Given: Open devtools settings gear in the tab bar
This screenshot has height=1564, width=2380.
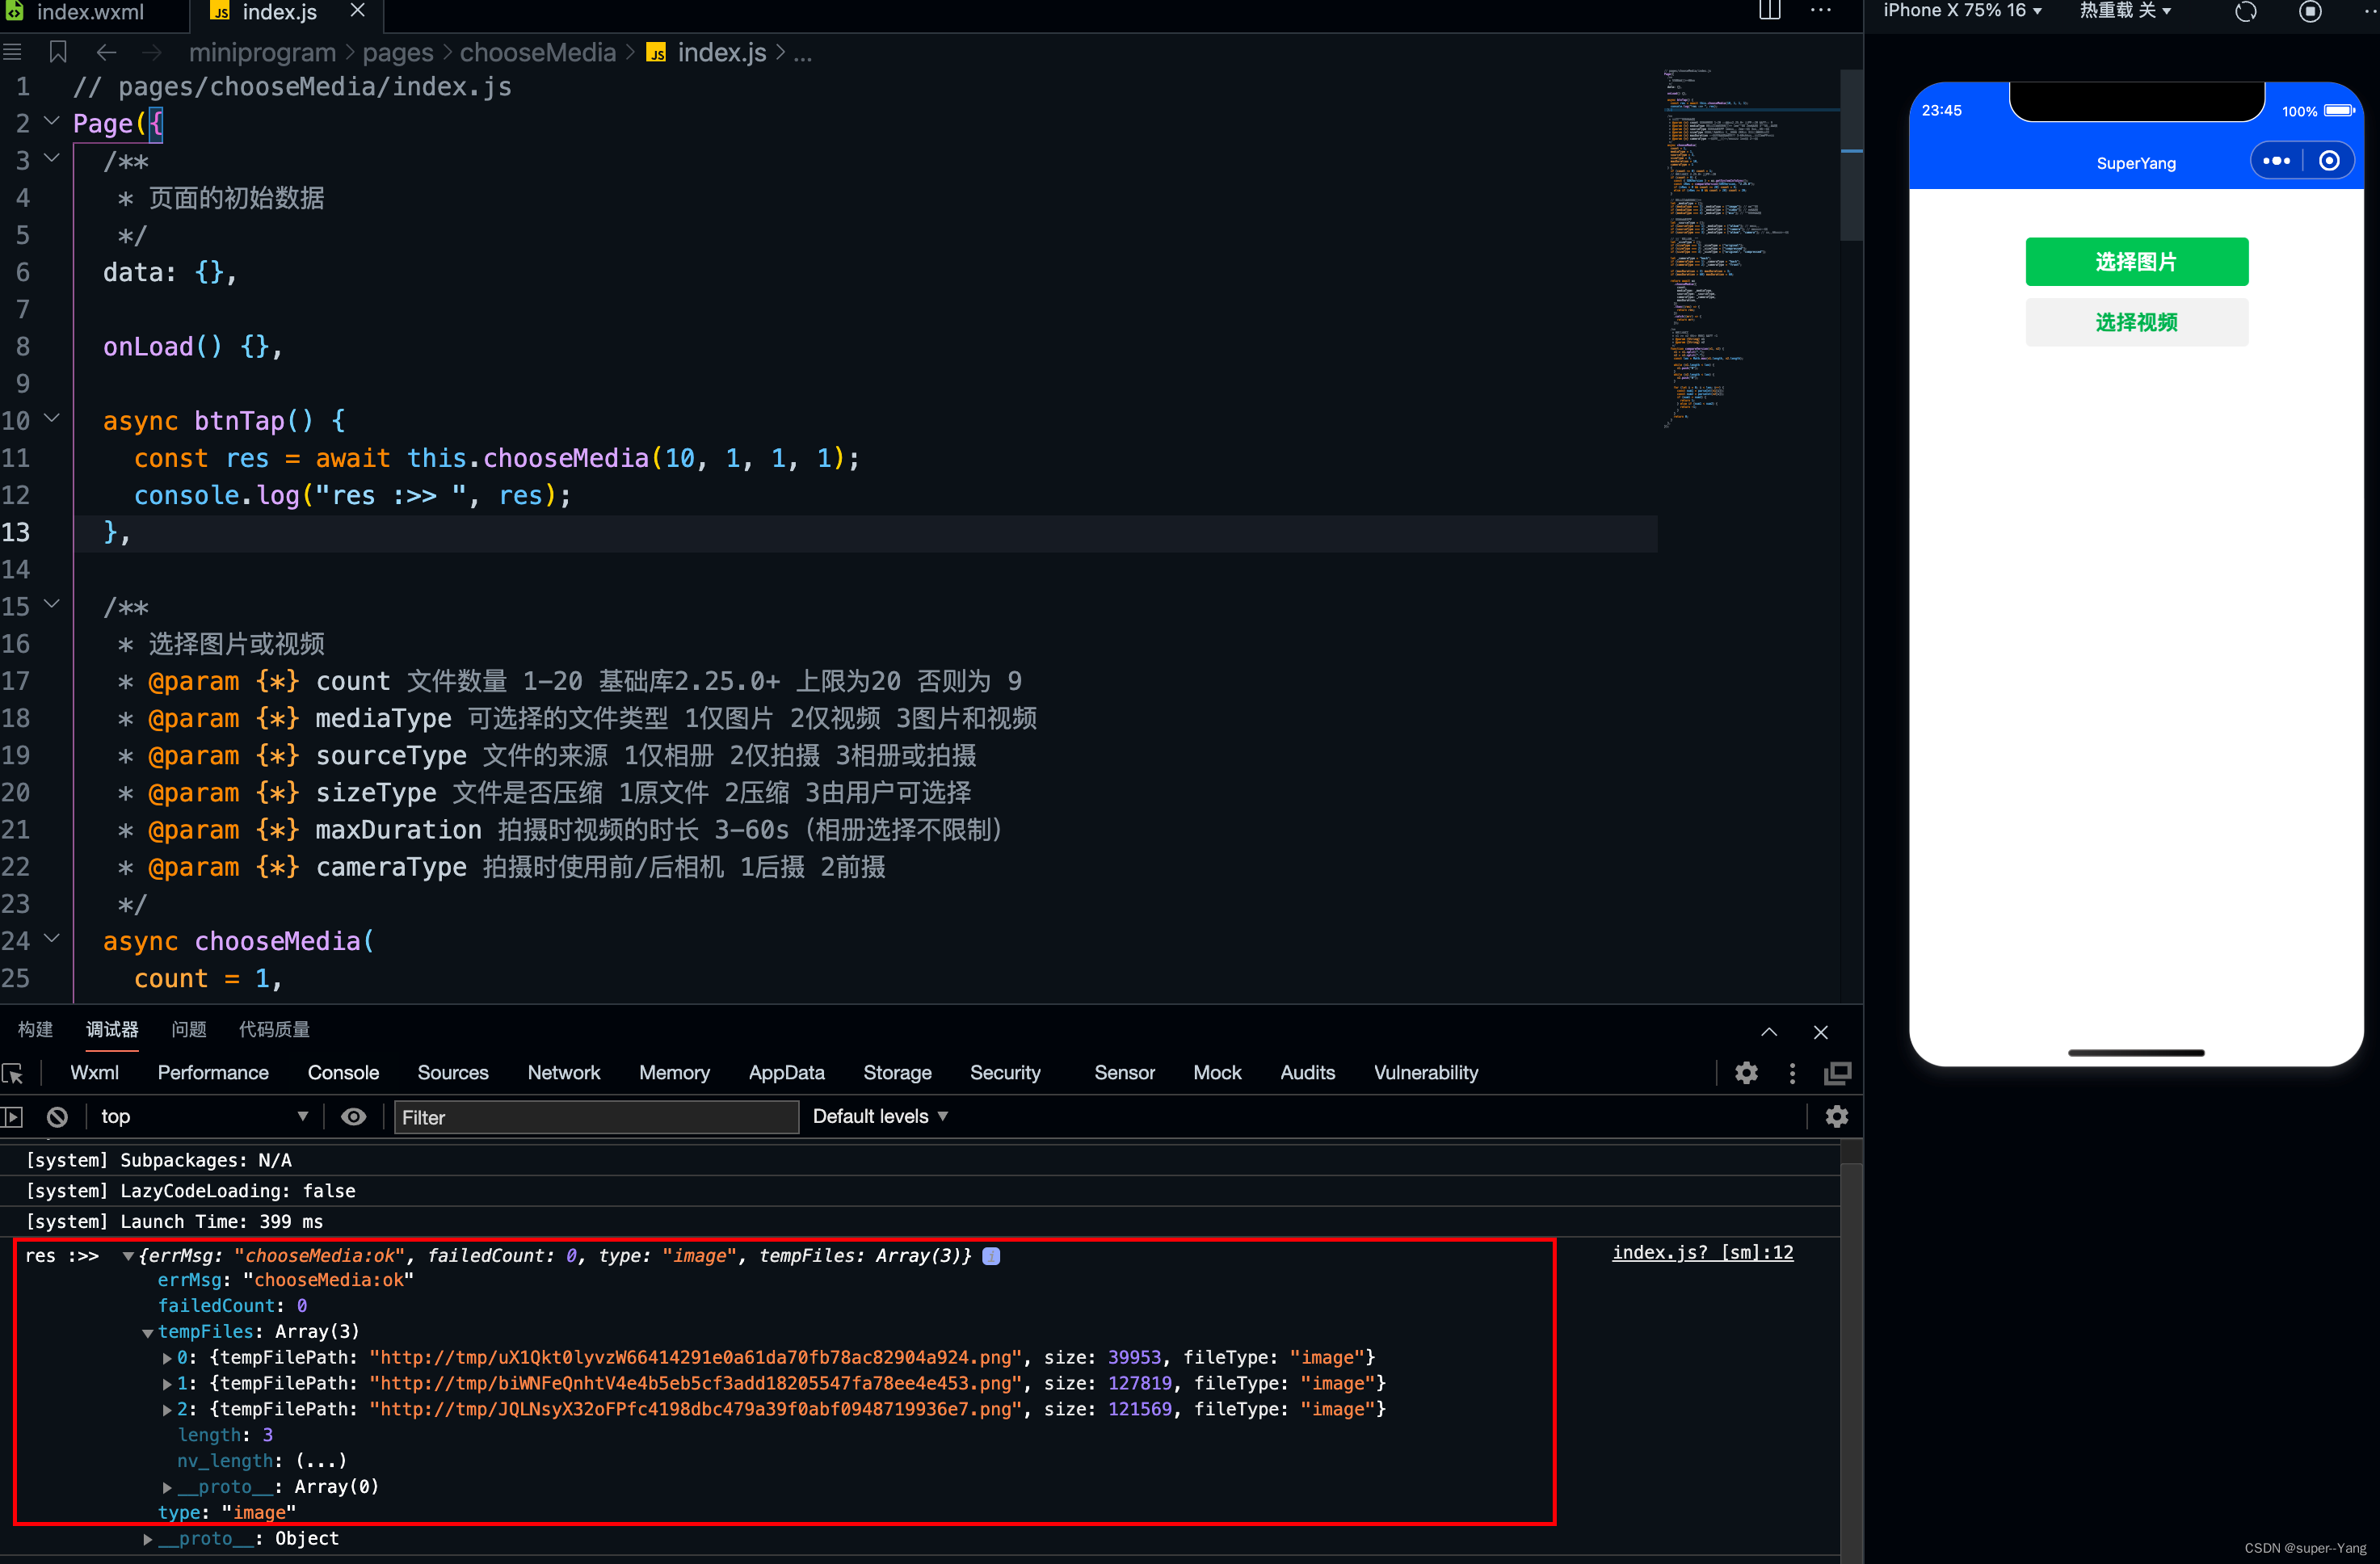Looking at the screenshot, I should click(x=1746, y=1073).
